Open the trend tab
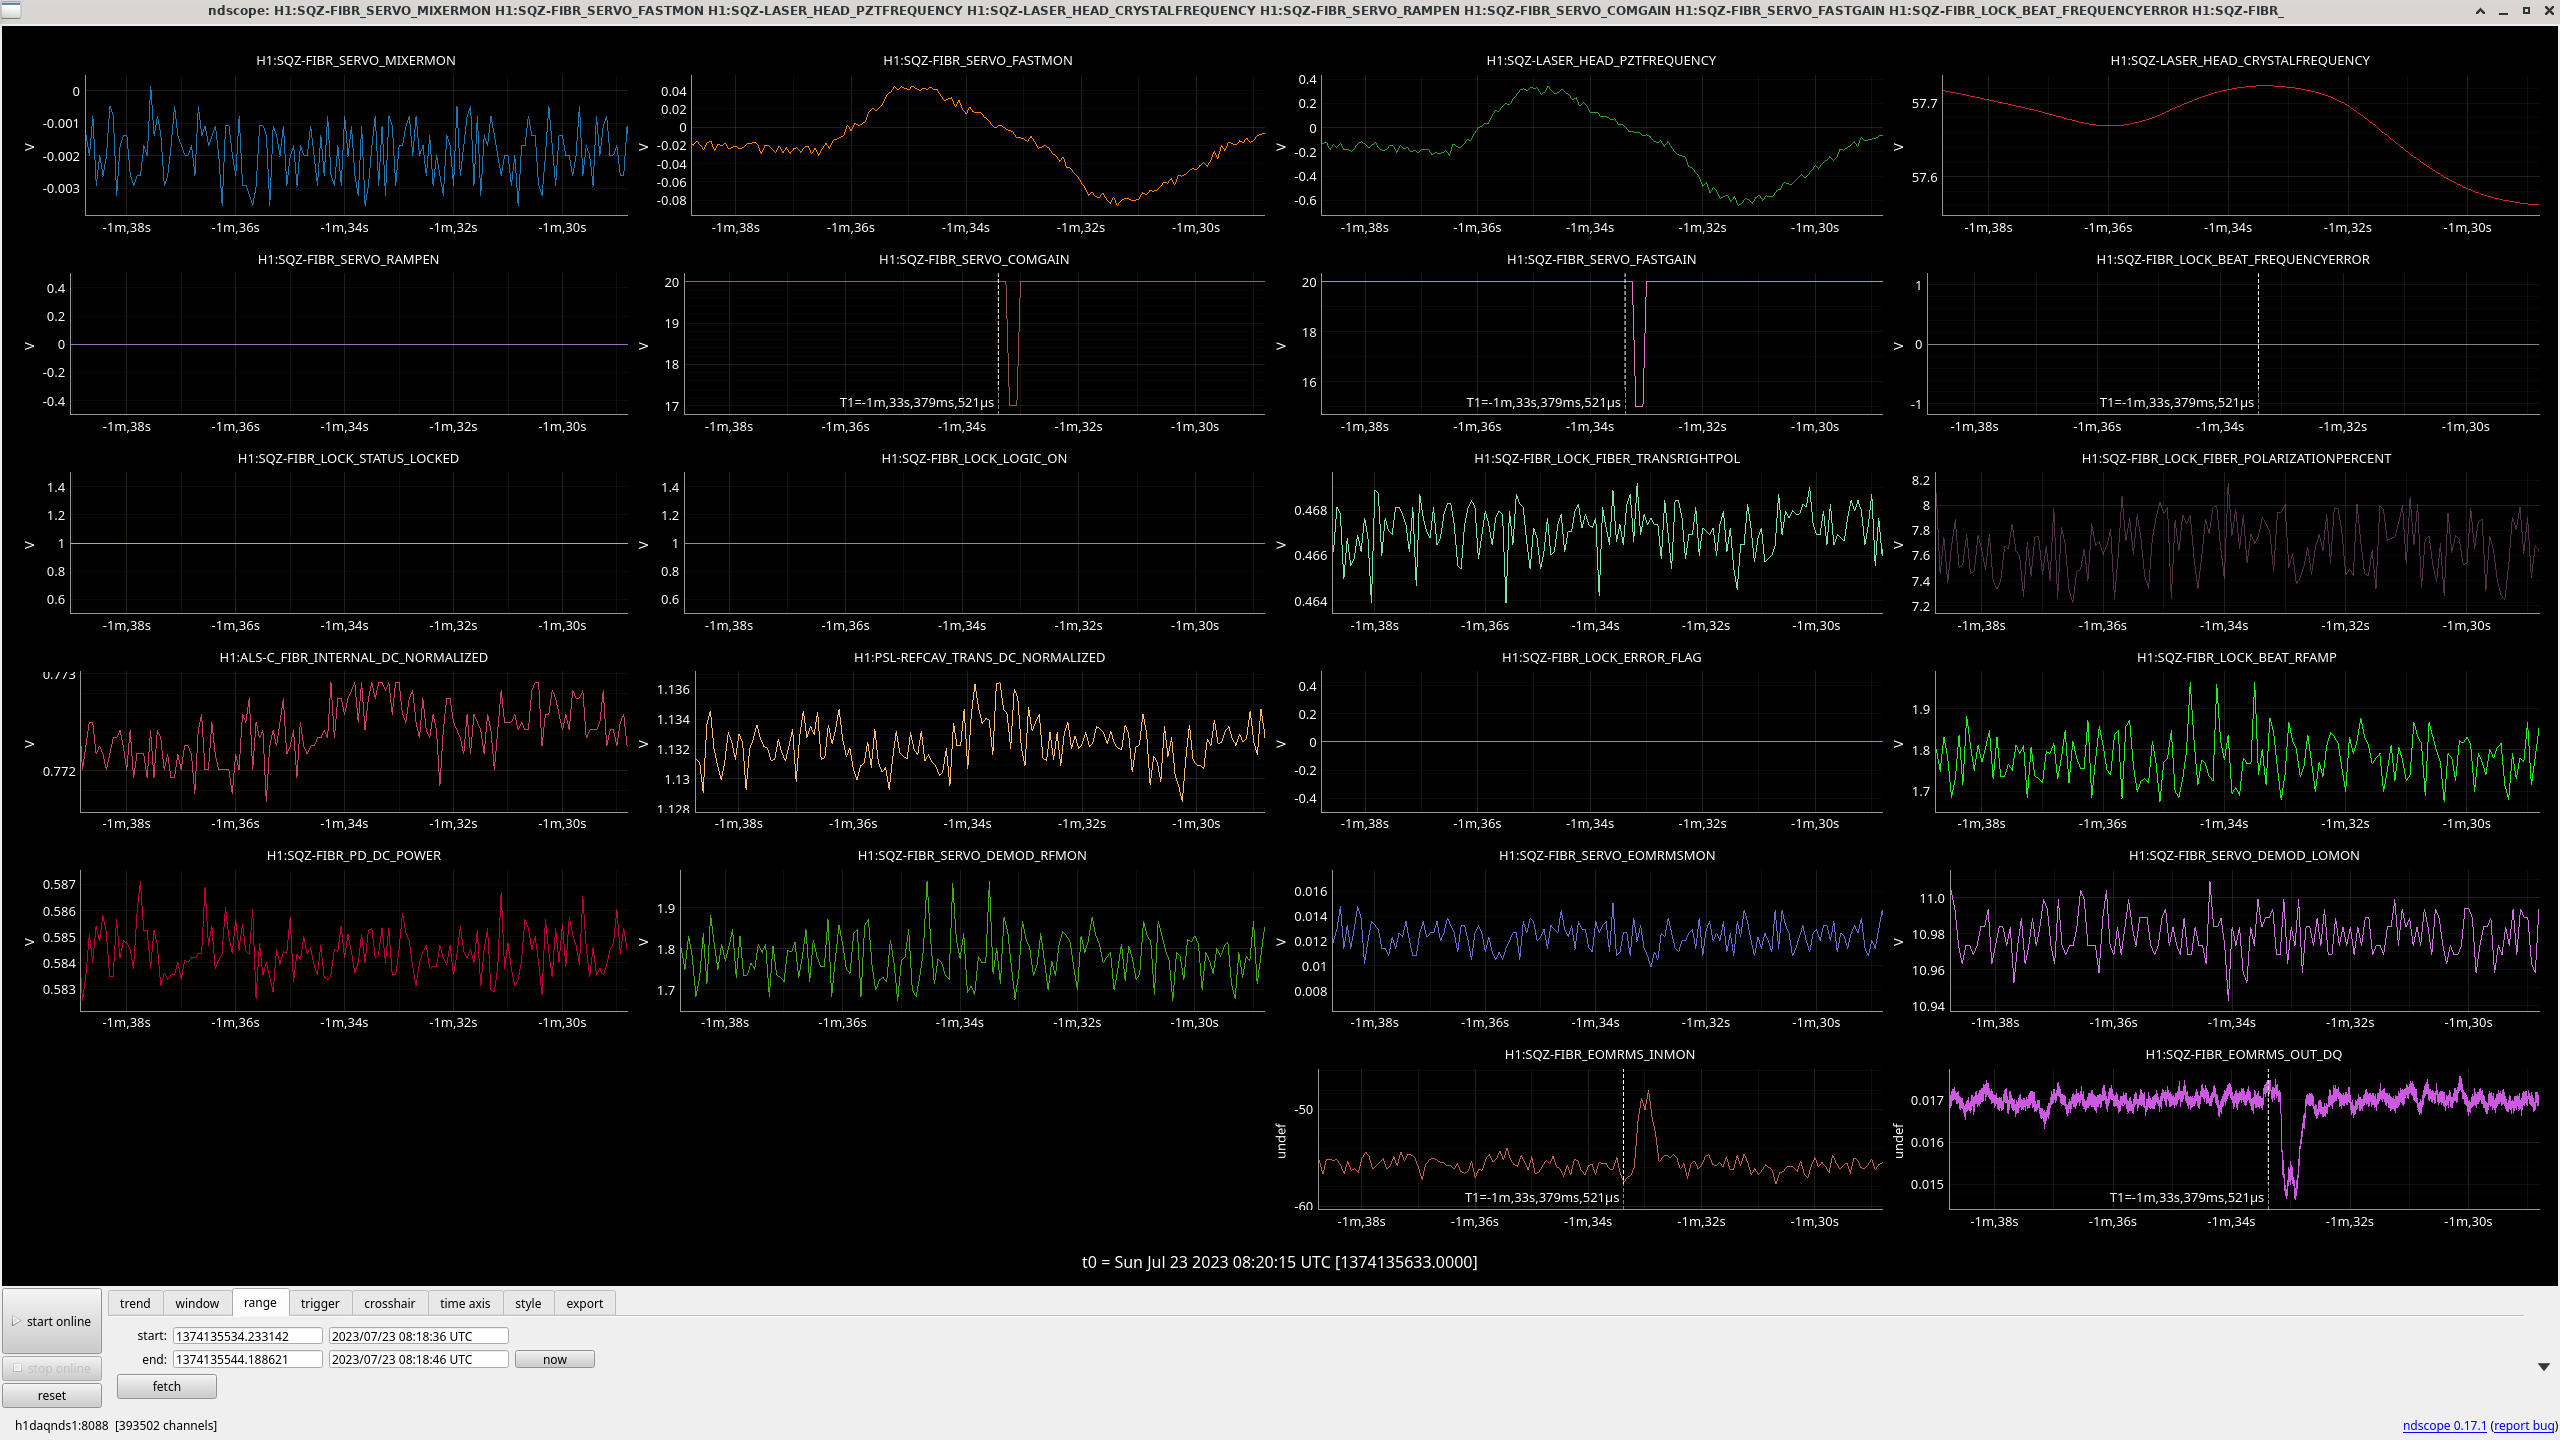This screenshot has height=1440, width=2560. (x=135, y=1303)
